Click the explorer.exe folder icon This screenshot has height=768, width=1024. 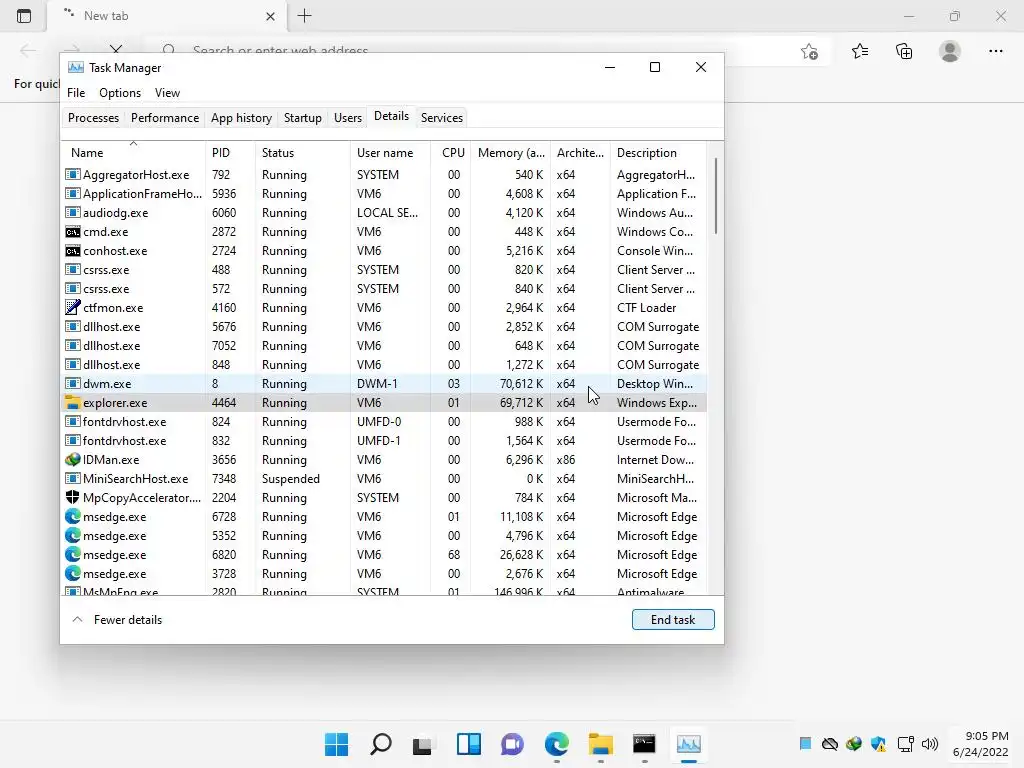[x=72, y=403]
